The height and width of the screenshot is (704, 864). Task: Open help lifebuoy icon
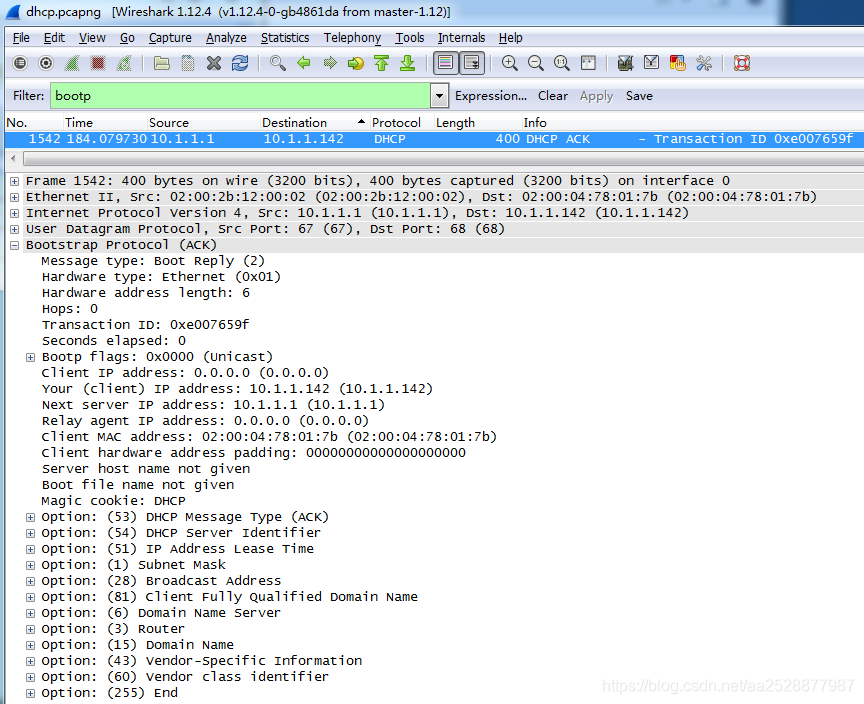pos(742,63)
